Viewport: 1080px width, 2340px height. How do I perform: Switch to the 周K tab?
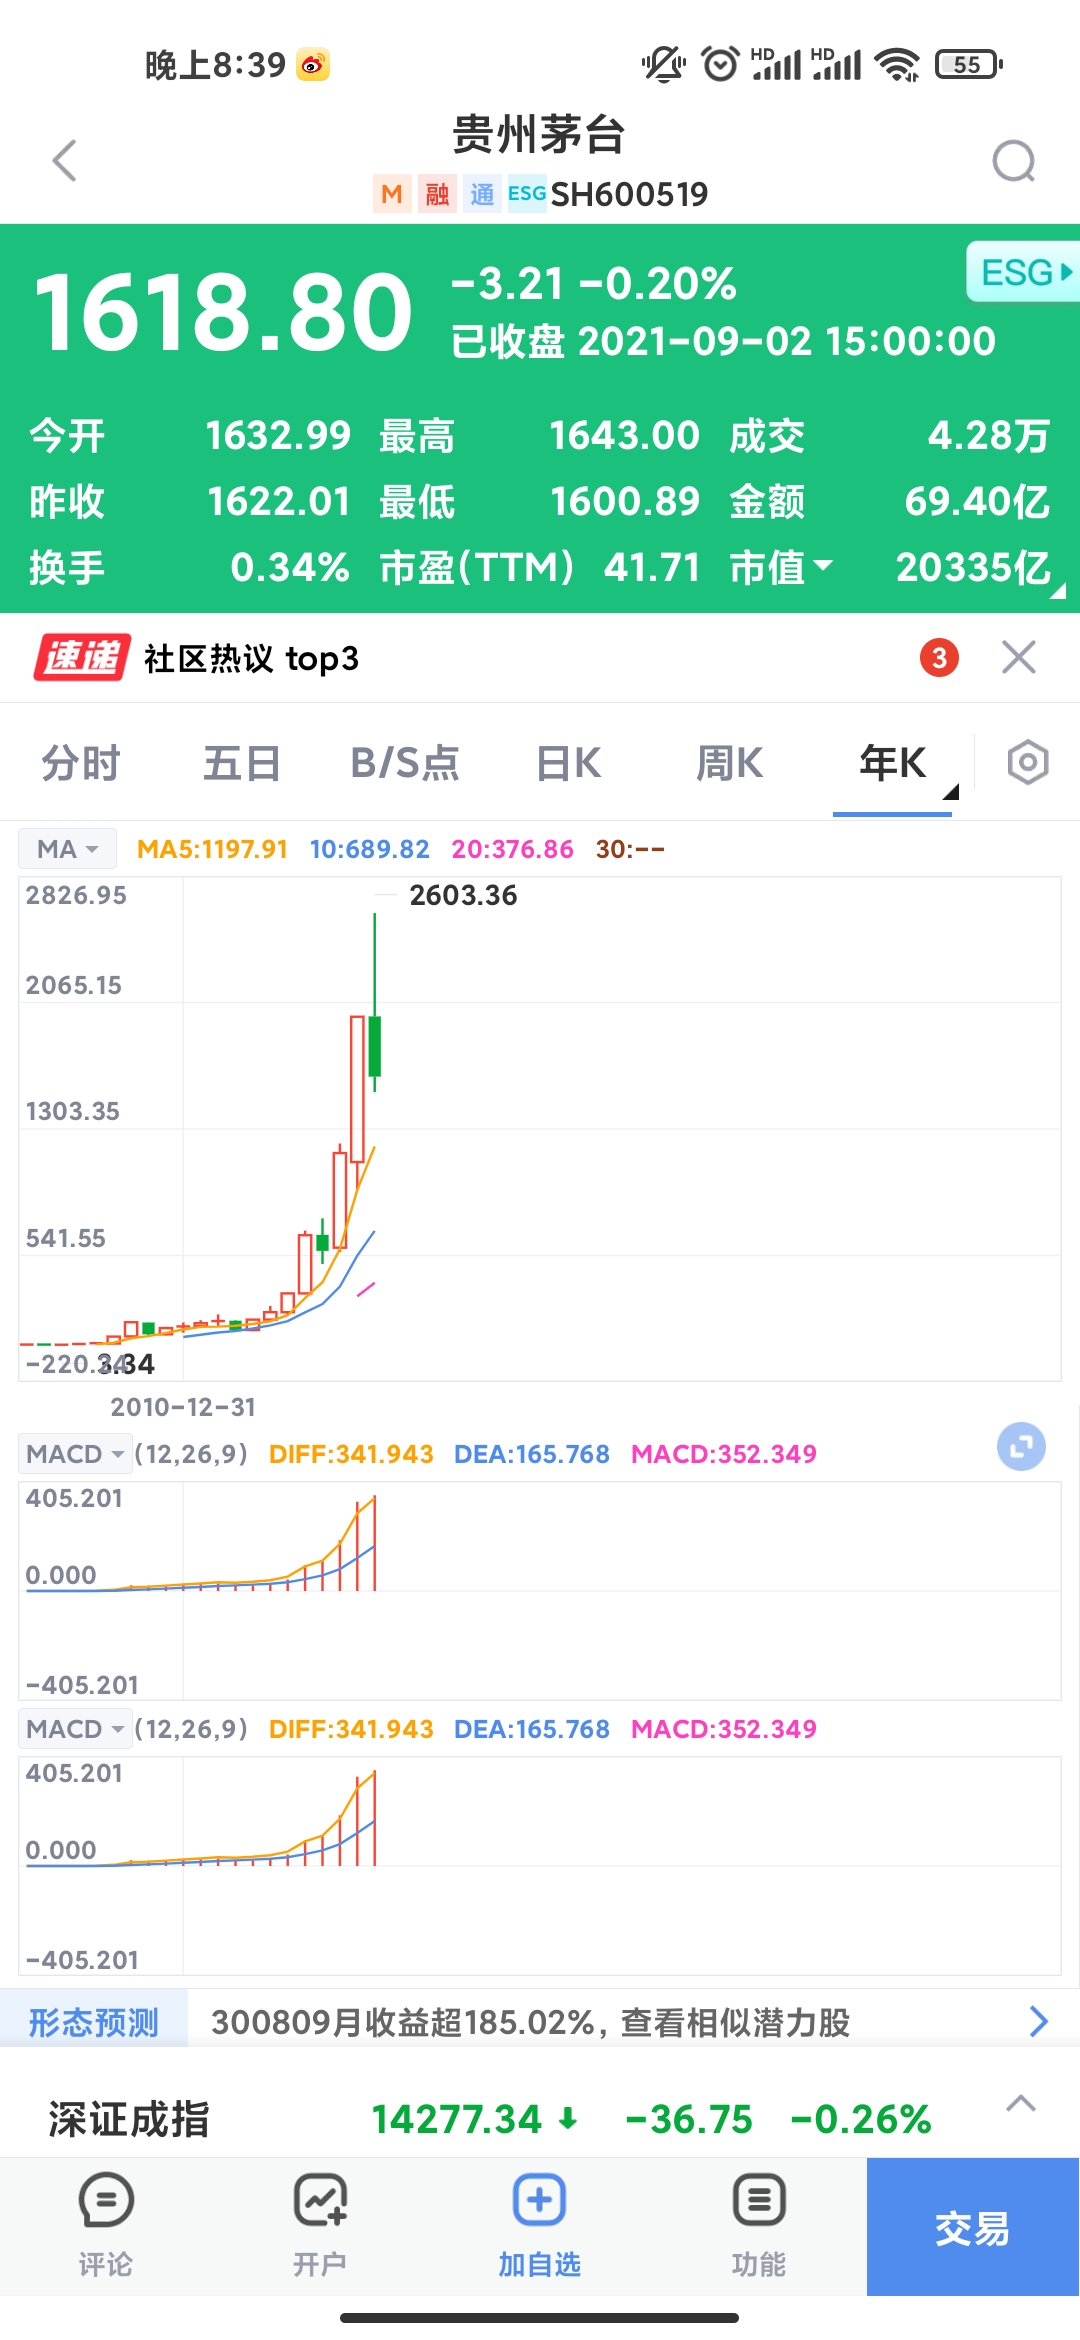click(730, 763)
